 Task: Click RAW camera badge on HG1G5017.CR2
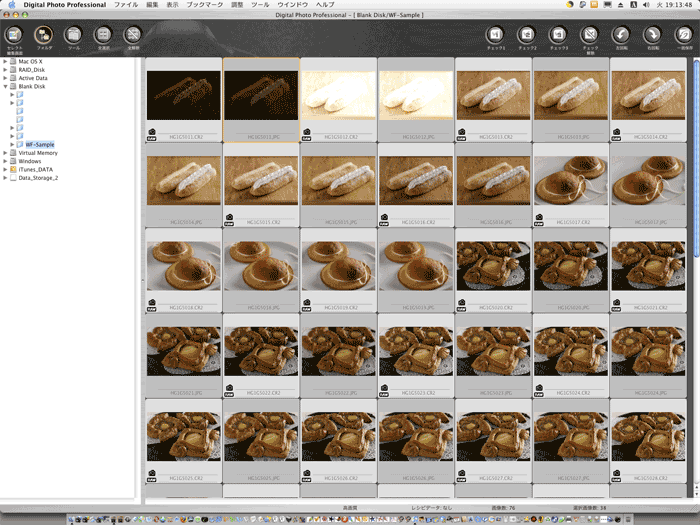coord(539,220)
